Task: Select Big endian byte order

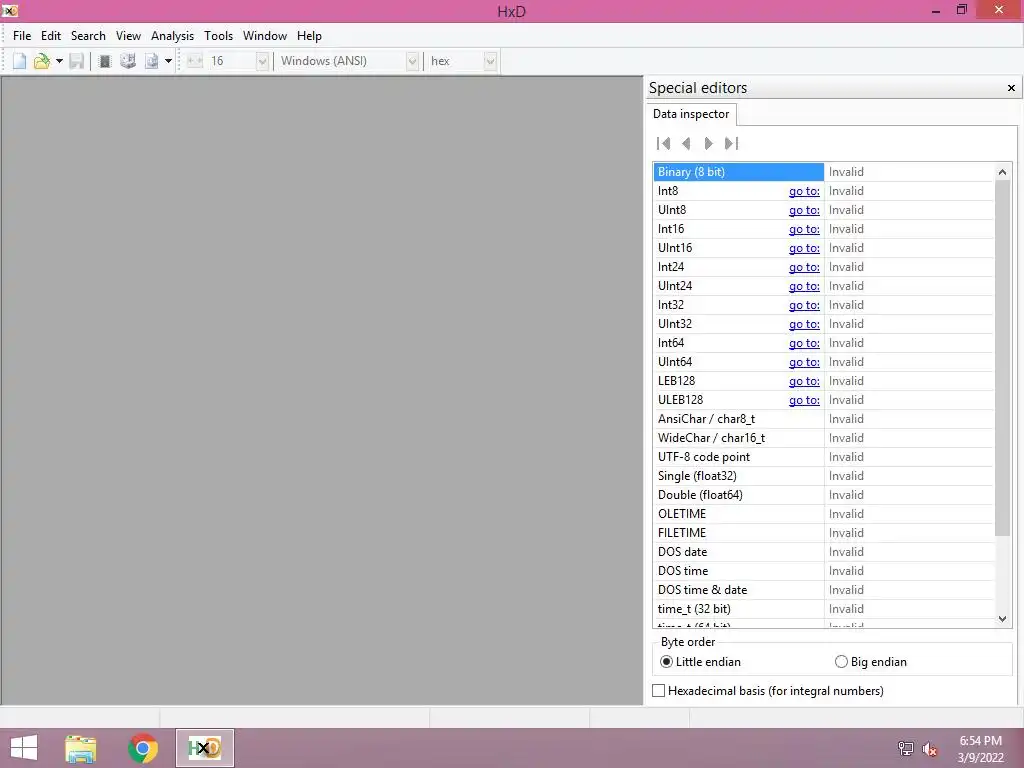Action: pos(871,662)
